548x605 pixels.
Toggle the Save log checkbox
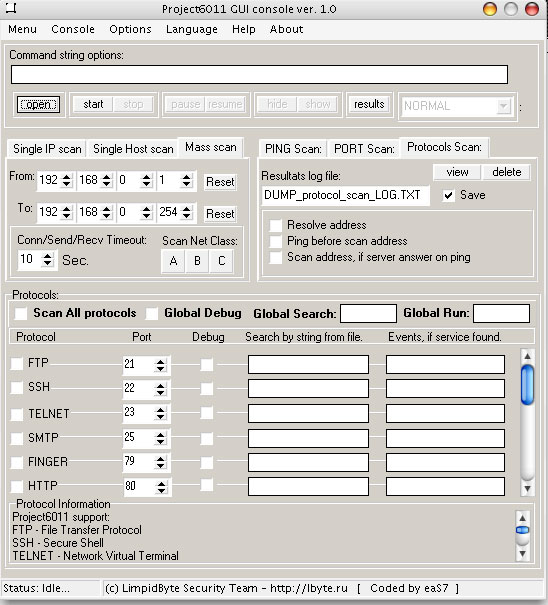click(x=449, y=195)
